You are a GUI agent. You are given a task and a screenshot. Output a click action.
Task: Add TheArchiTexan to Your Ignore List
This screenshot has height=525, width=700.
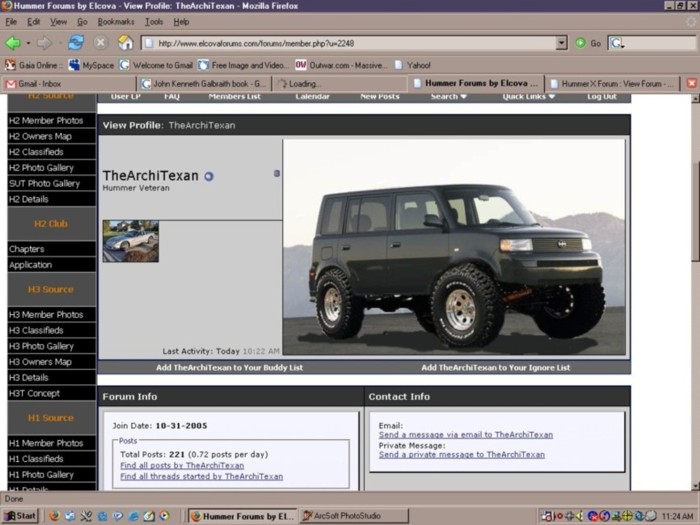click(496, 368)
